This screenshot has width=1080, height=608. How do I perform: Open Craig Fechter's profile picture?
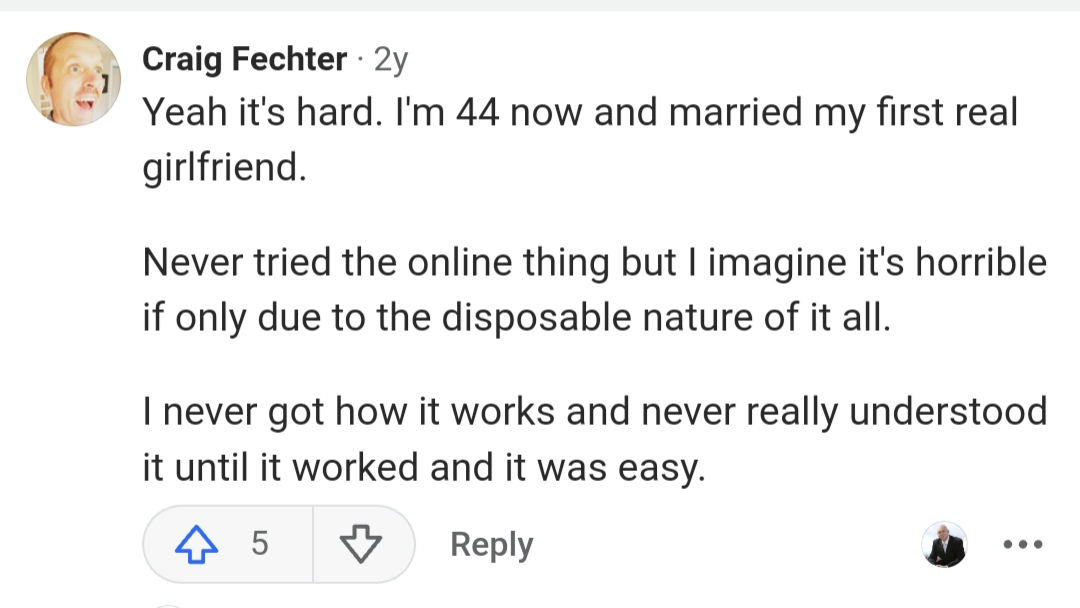tap(74, 79)
